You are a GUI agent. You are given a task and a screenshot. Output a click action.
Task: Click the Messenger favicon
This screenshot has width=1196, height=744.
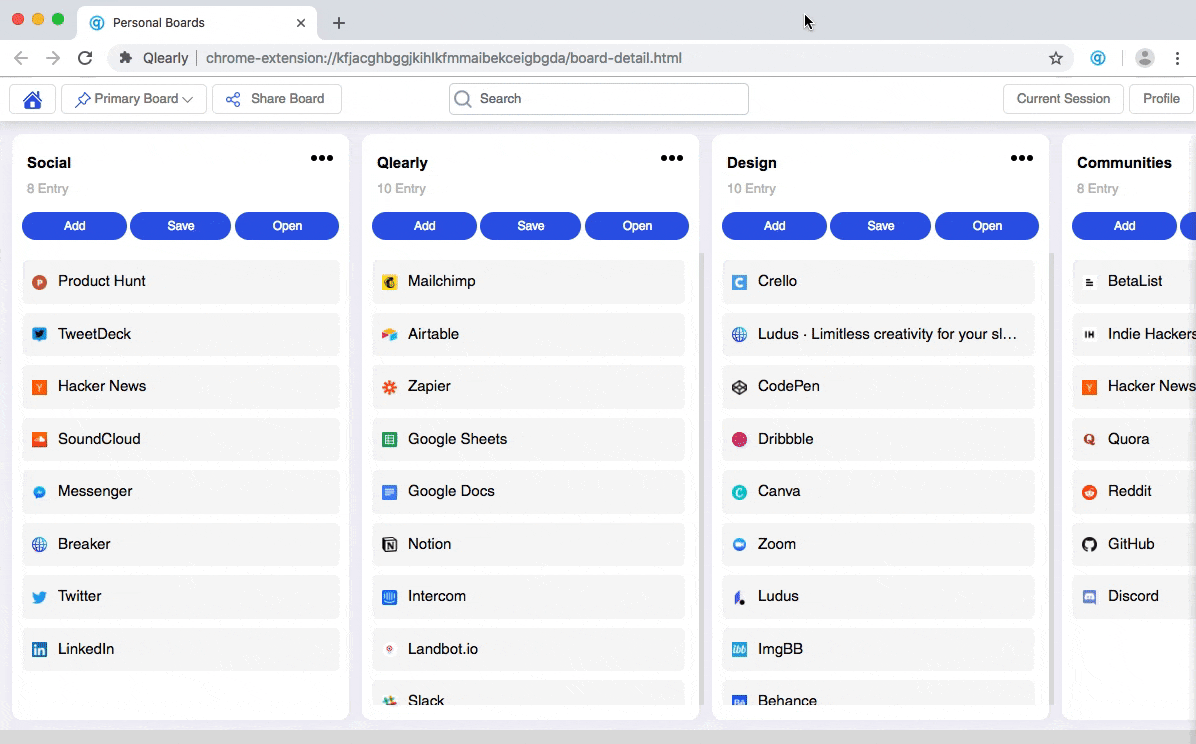tap(40, 492)
